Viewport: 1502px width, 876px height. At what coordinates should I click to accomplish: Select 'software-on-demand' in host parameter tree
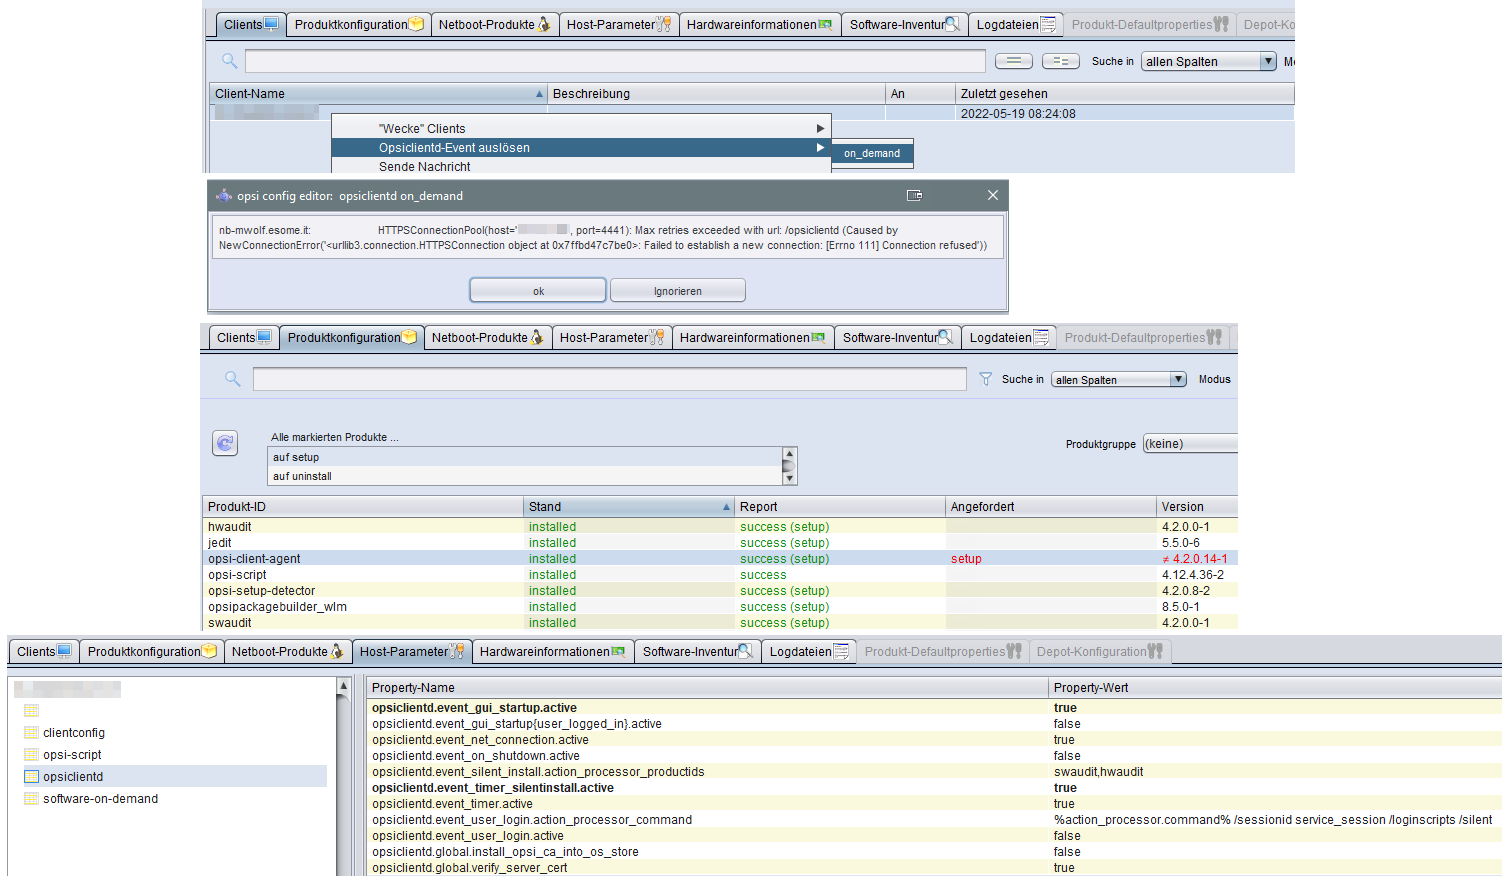click(x=100, y=799)
